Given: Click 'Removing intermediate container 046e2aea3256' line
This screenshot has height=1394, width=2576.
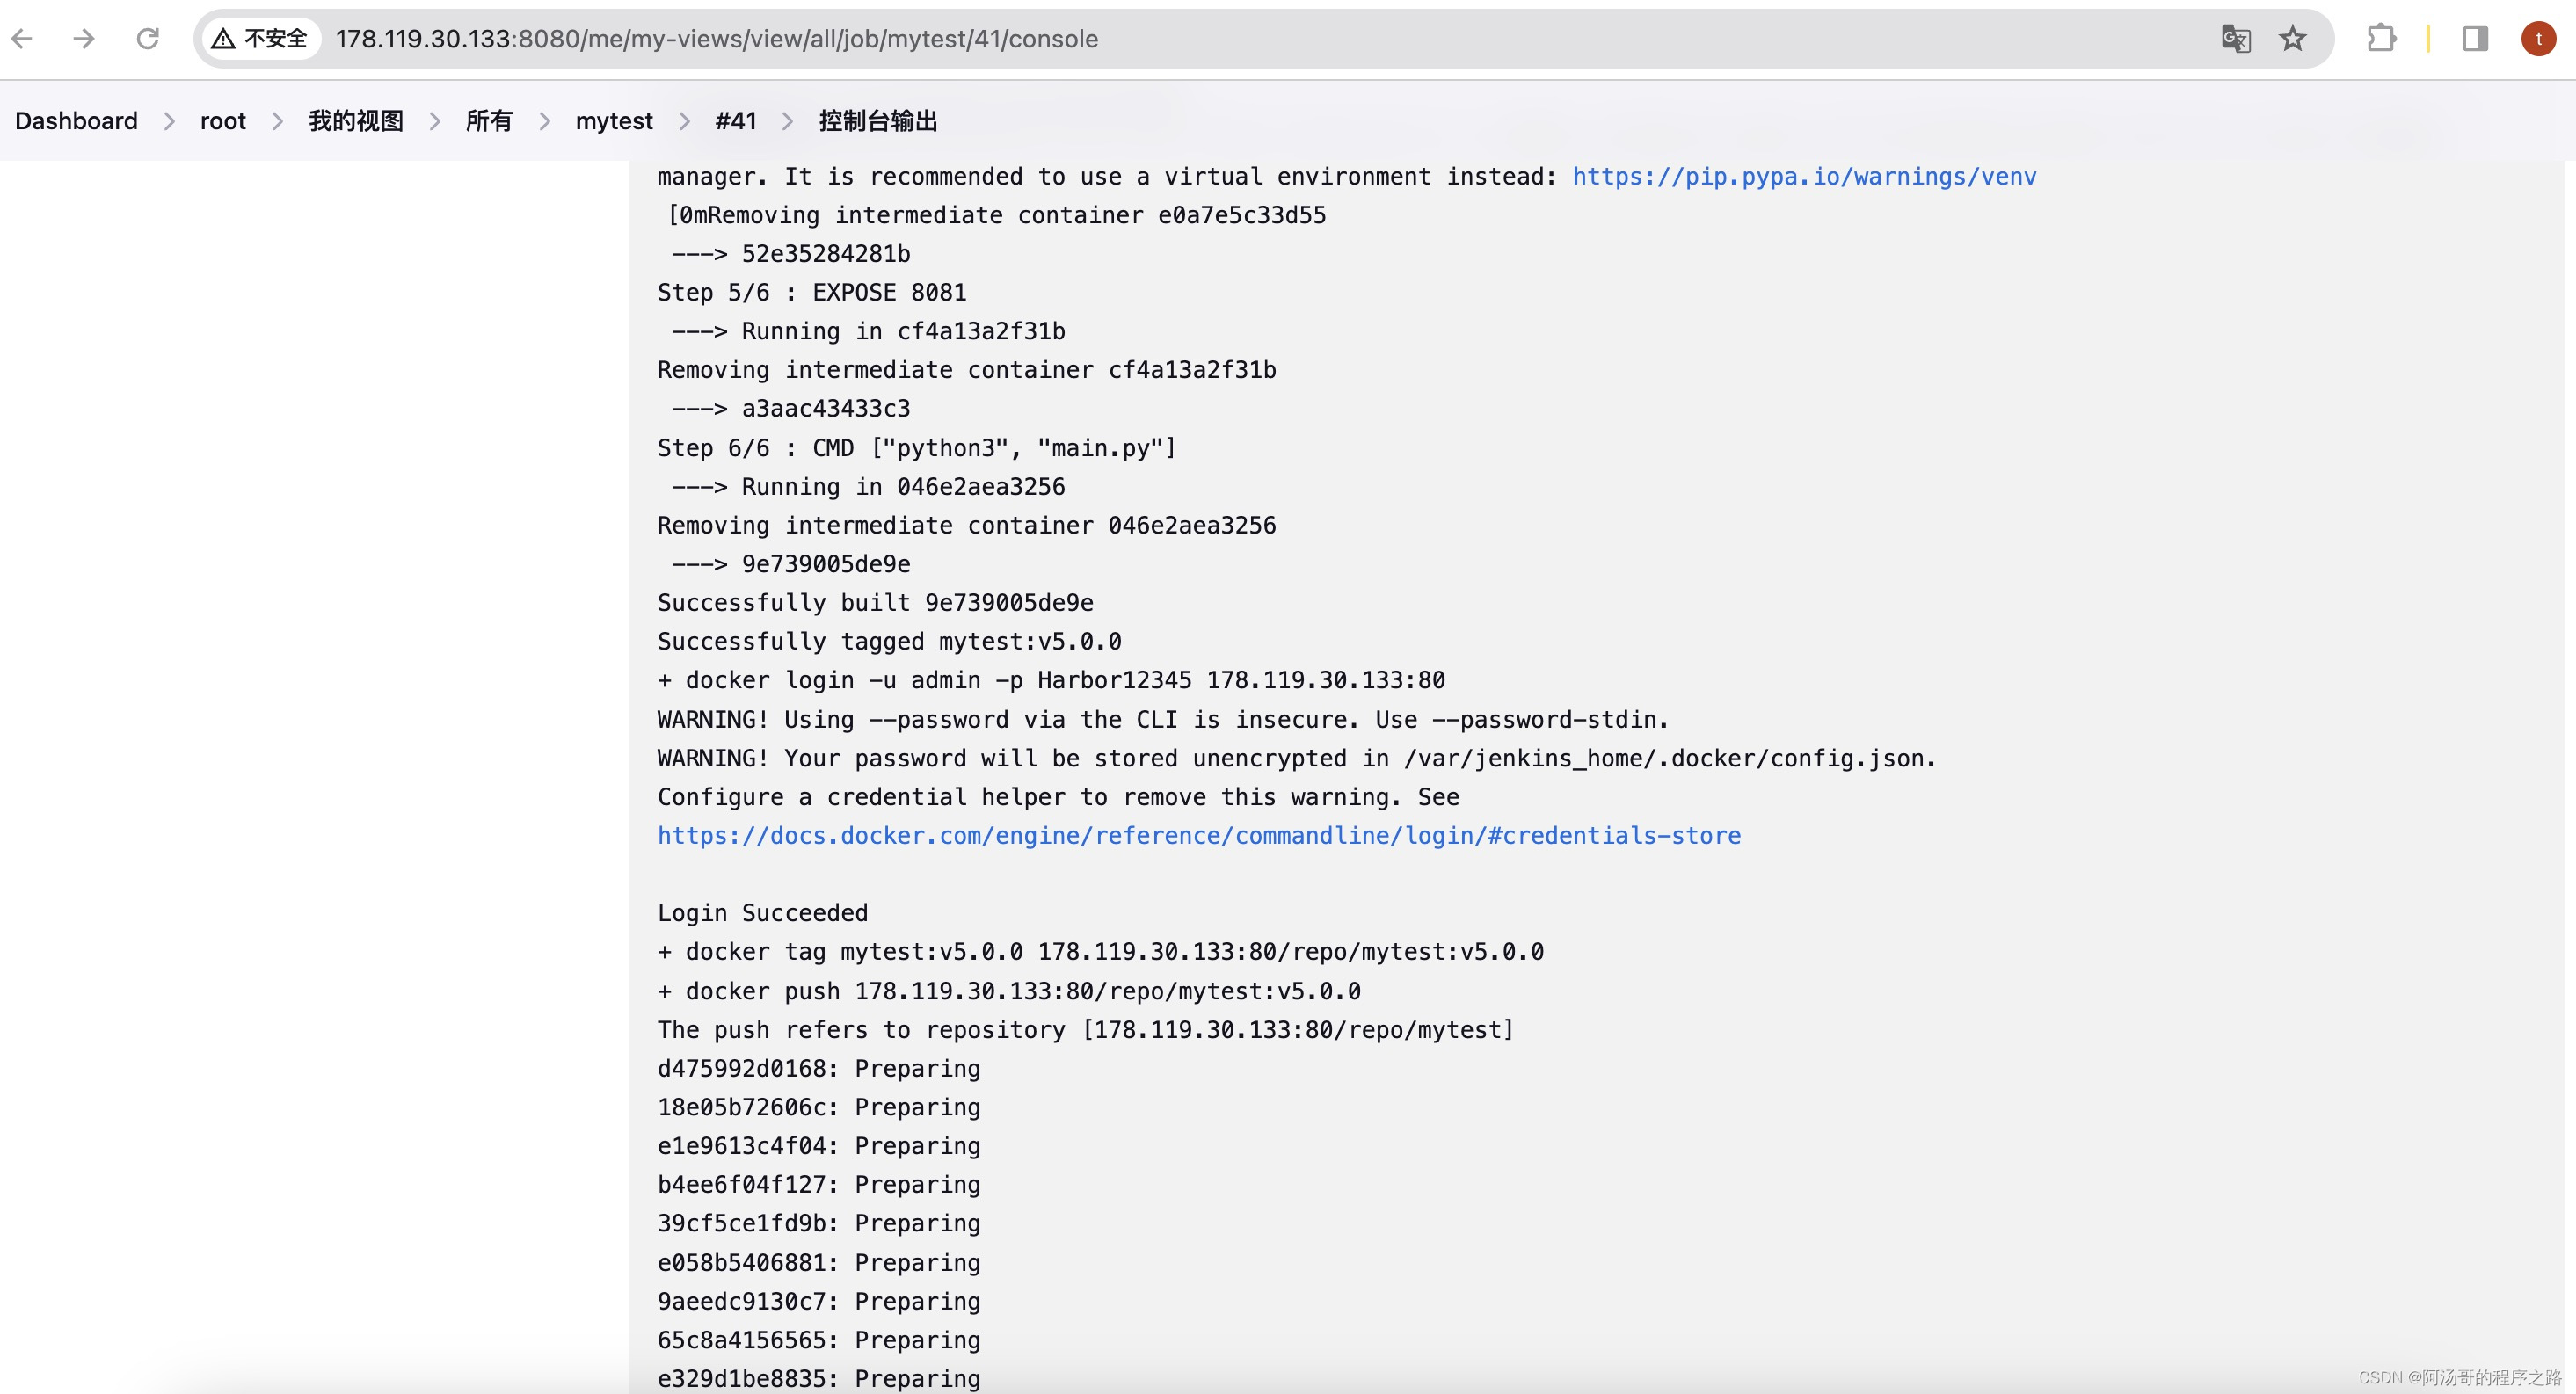Looking at the screenshot, I should pos(967,525).
